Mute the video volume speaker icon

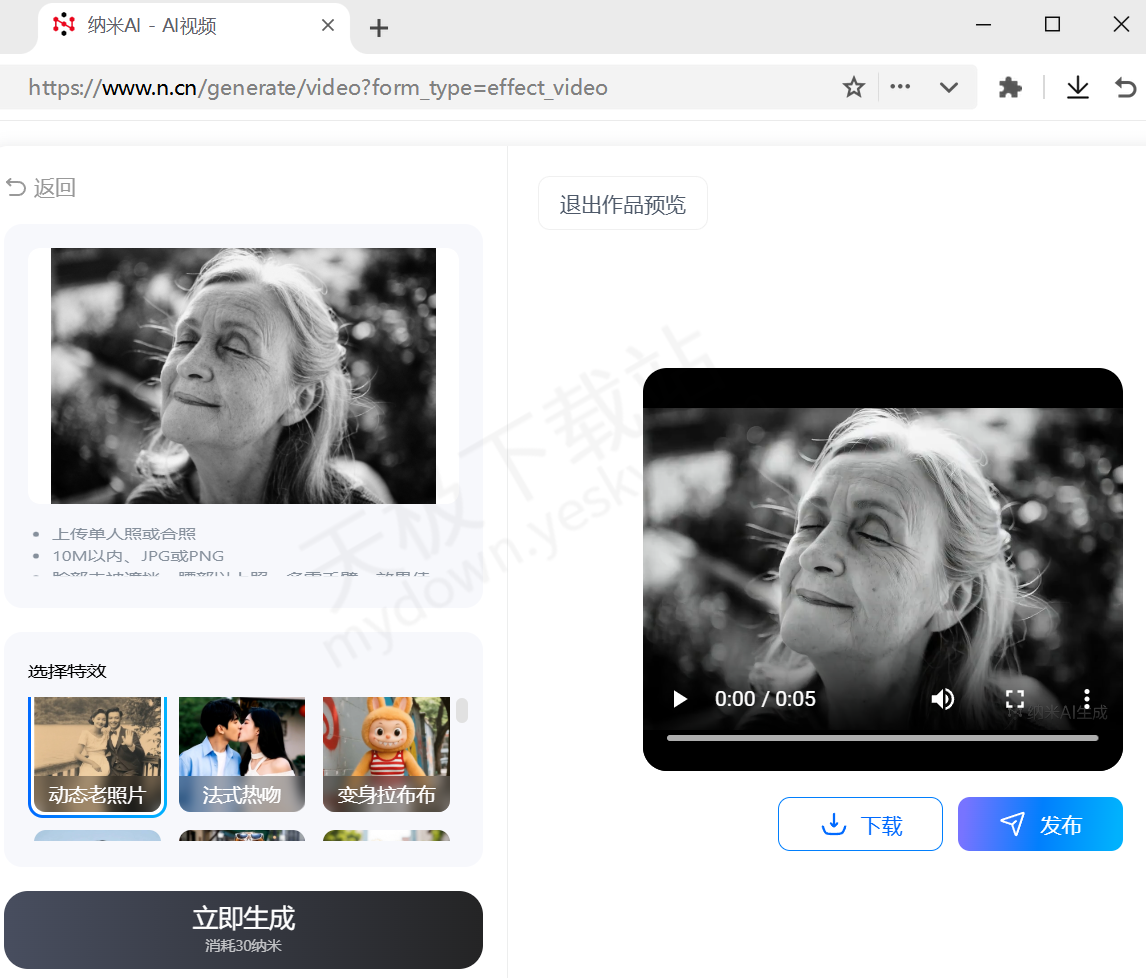(942, 699)
